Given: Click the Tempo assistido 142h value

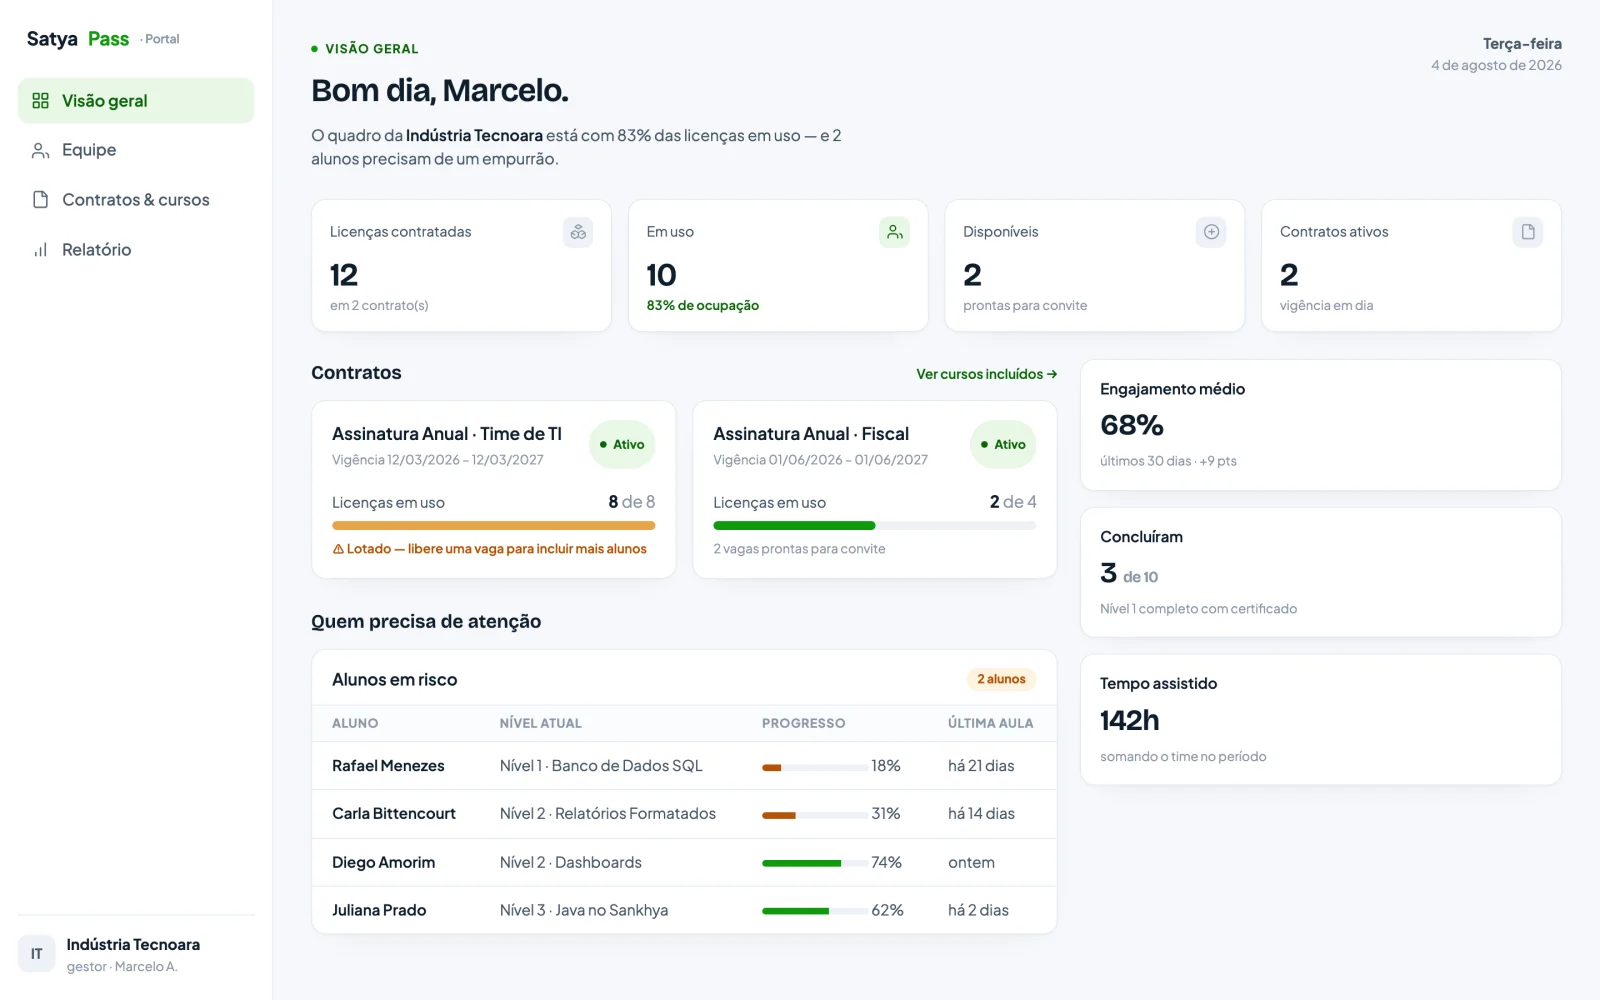Looking at the screenshot, I should [x=1130, y=720].
